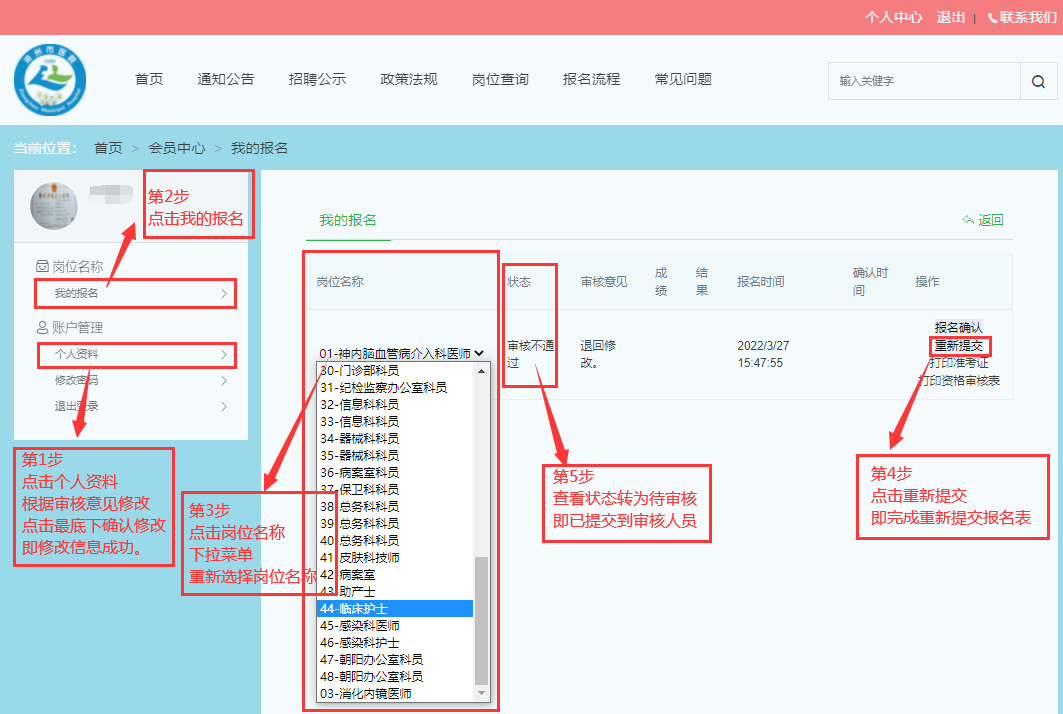Screen dimensions: 1063x714
Task: Click chevron next to 修改密码
Action: 224,380
